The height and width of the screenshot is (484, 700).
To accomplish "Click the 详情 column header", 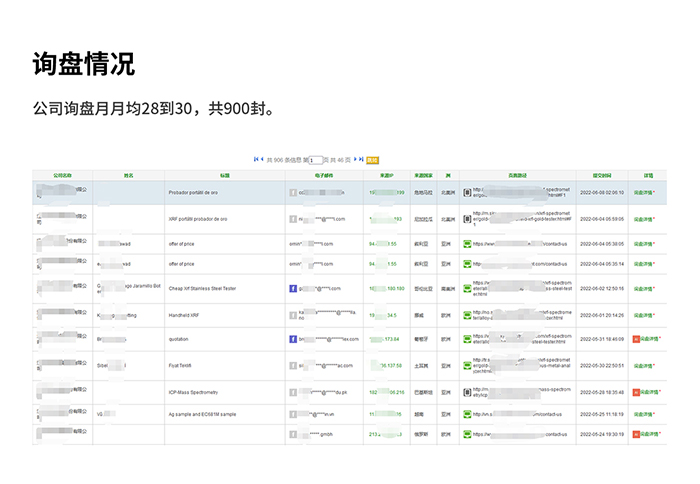I will click(x=648, y=175).
